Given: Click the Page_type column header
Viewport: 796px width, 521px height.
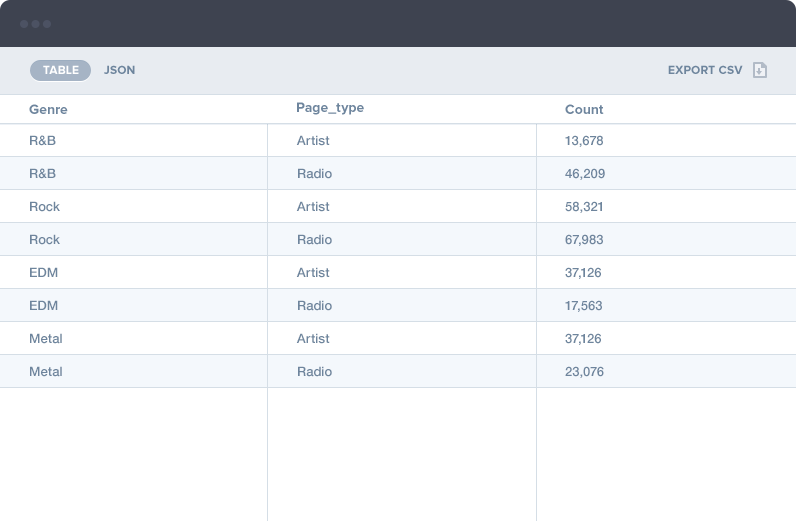Looking at the screenshot, I should pyautogui.click(x=330, y=108).
